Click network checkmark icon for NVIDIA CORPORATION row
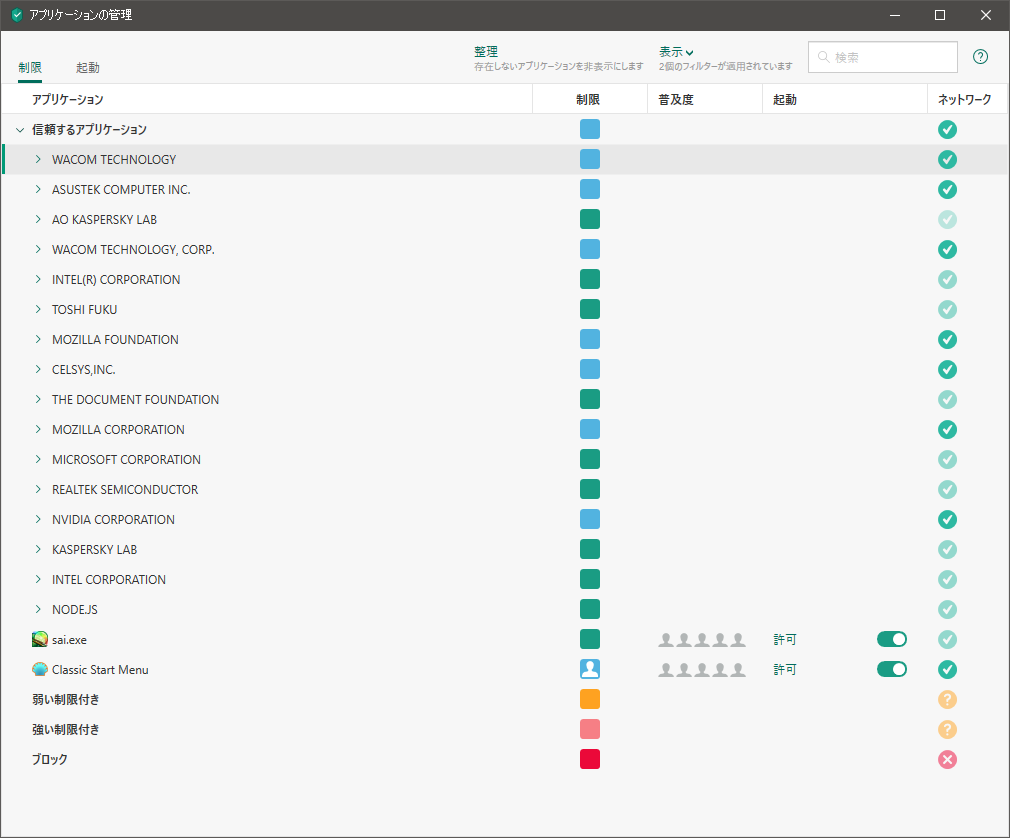The height and width of the screenshot is (838, 1010). pos(947,519)
